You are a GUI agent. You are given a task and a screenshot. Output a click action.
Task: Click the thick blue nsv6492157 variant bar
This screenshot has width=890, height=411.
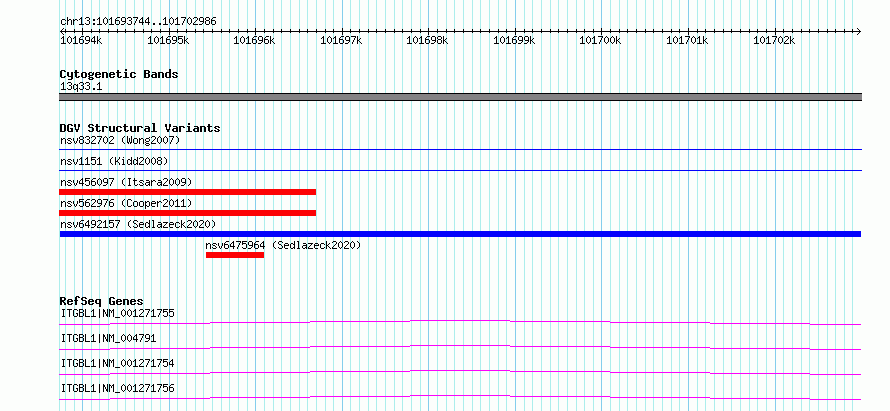460,234
